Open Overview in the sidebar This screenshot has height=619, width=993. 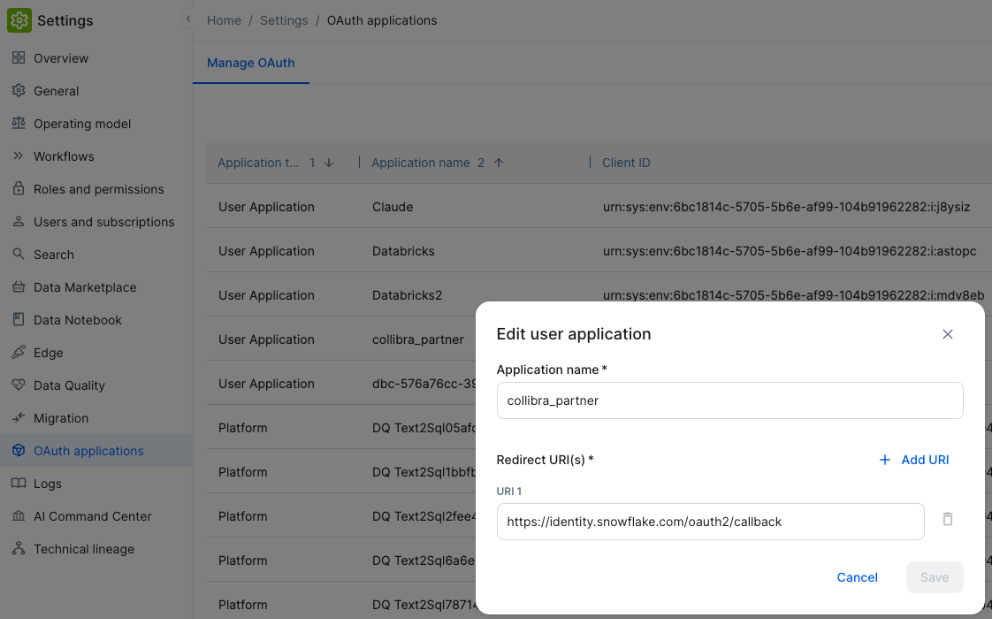pyautogui.click(x=61, y=58)
